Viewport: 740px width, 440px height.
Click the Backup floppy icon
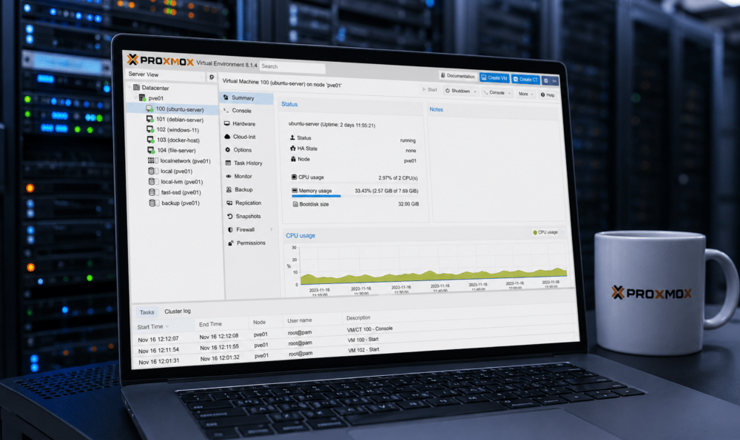228,189
